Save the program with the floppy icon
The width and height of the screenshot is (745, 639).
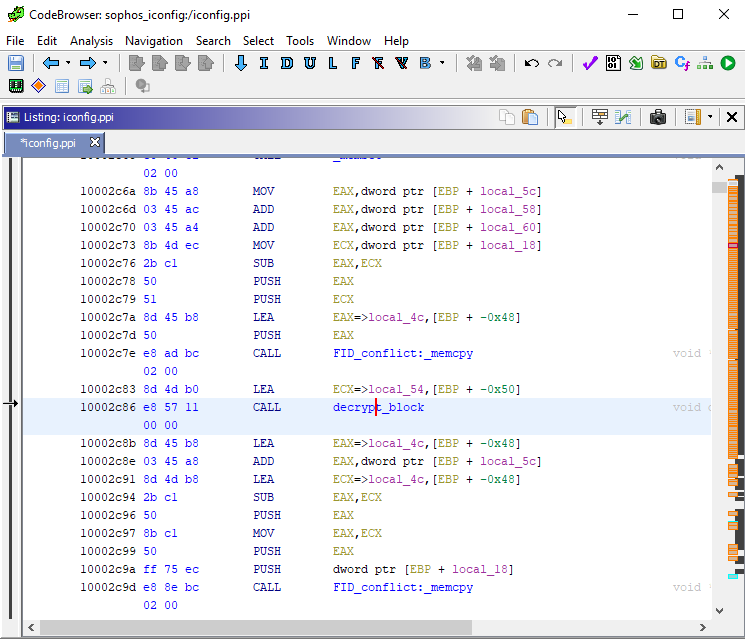[16, 63]
